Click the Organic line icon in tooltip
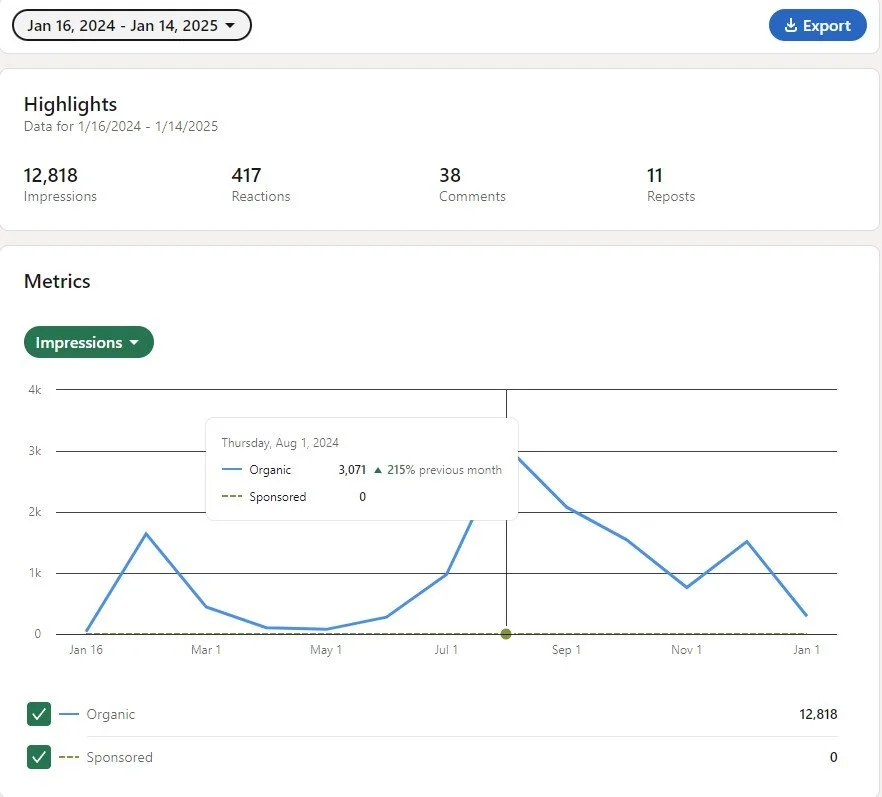 coord(232,469)
